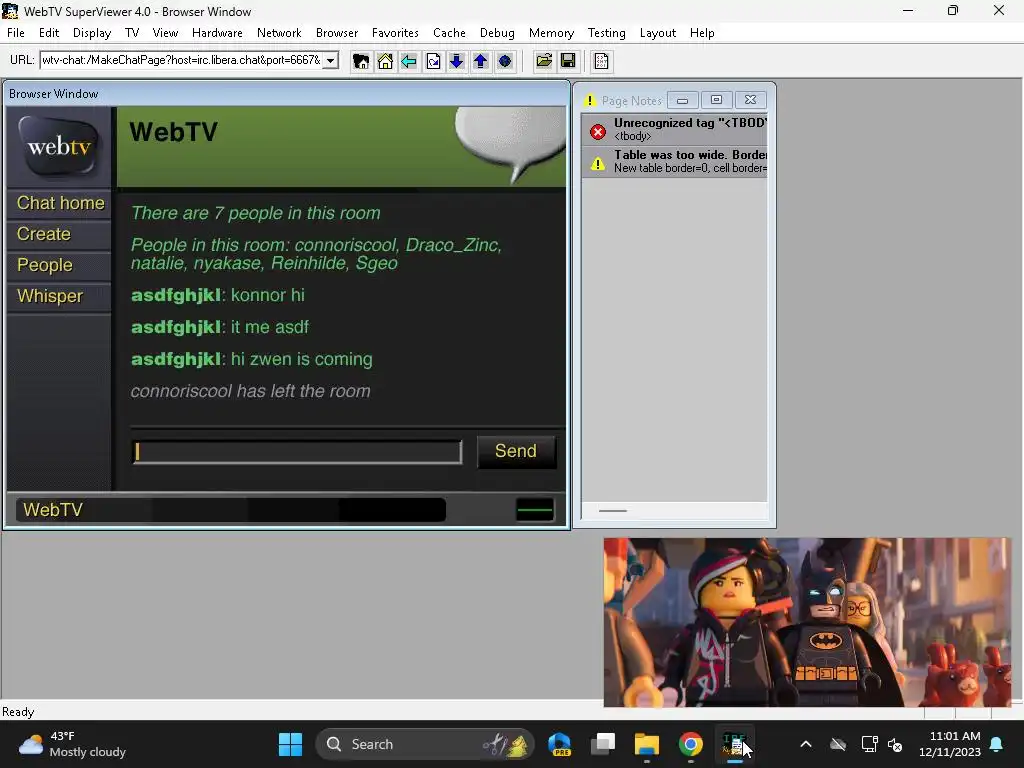Click the WebTV logo in chat sidebar

click(x=59, y=146)
